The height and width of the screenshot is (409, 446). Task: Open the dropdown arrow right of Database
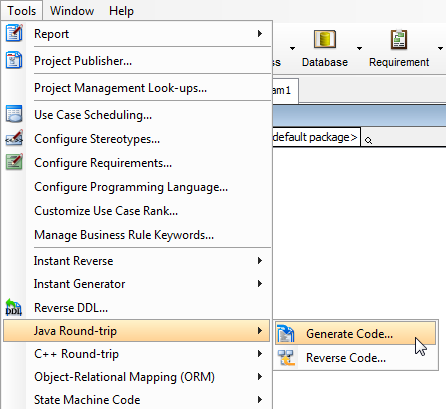tap(359, 49)
